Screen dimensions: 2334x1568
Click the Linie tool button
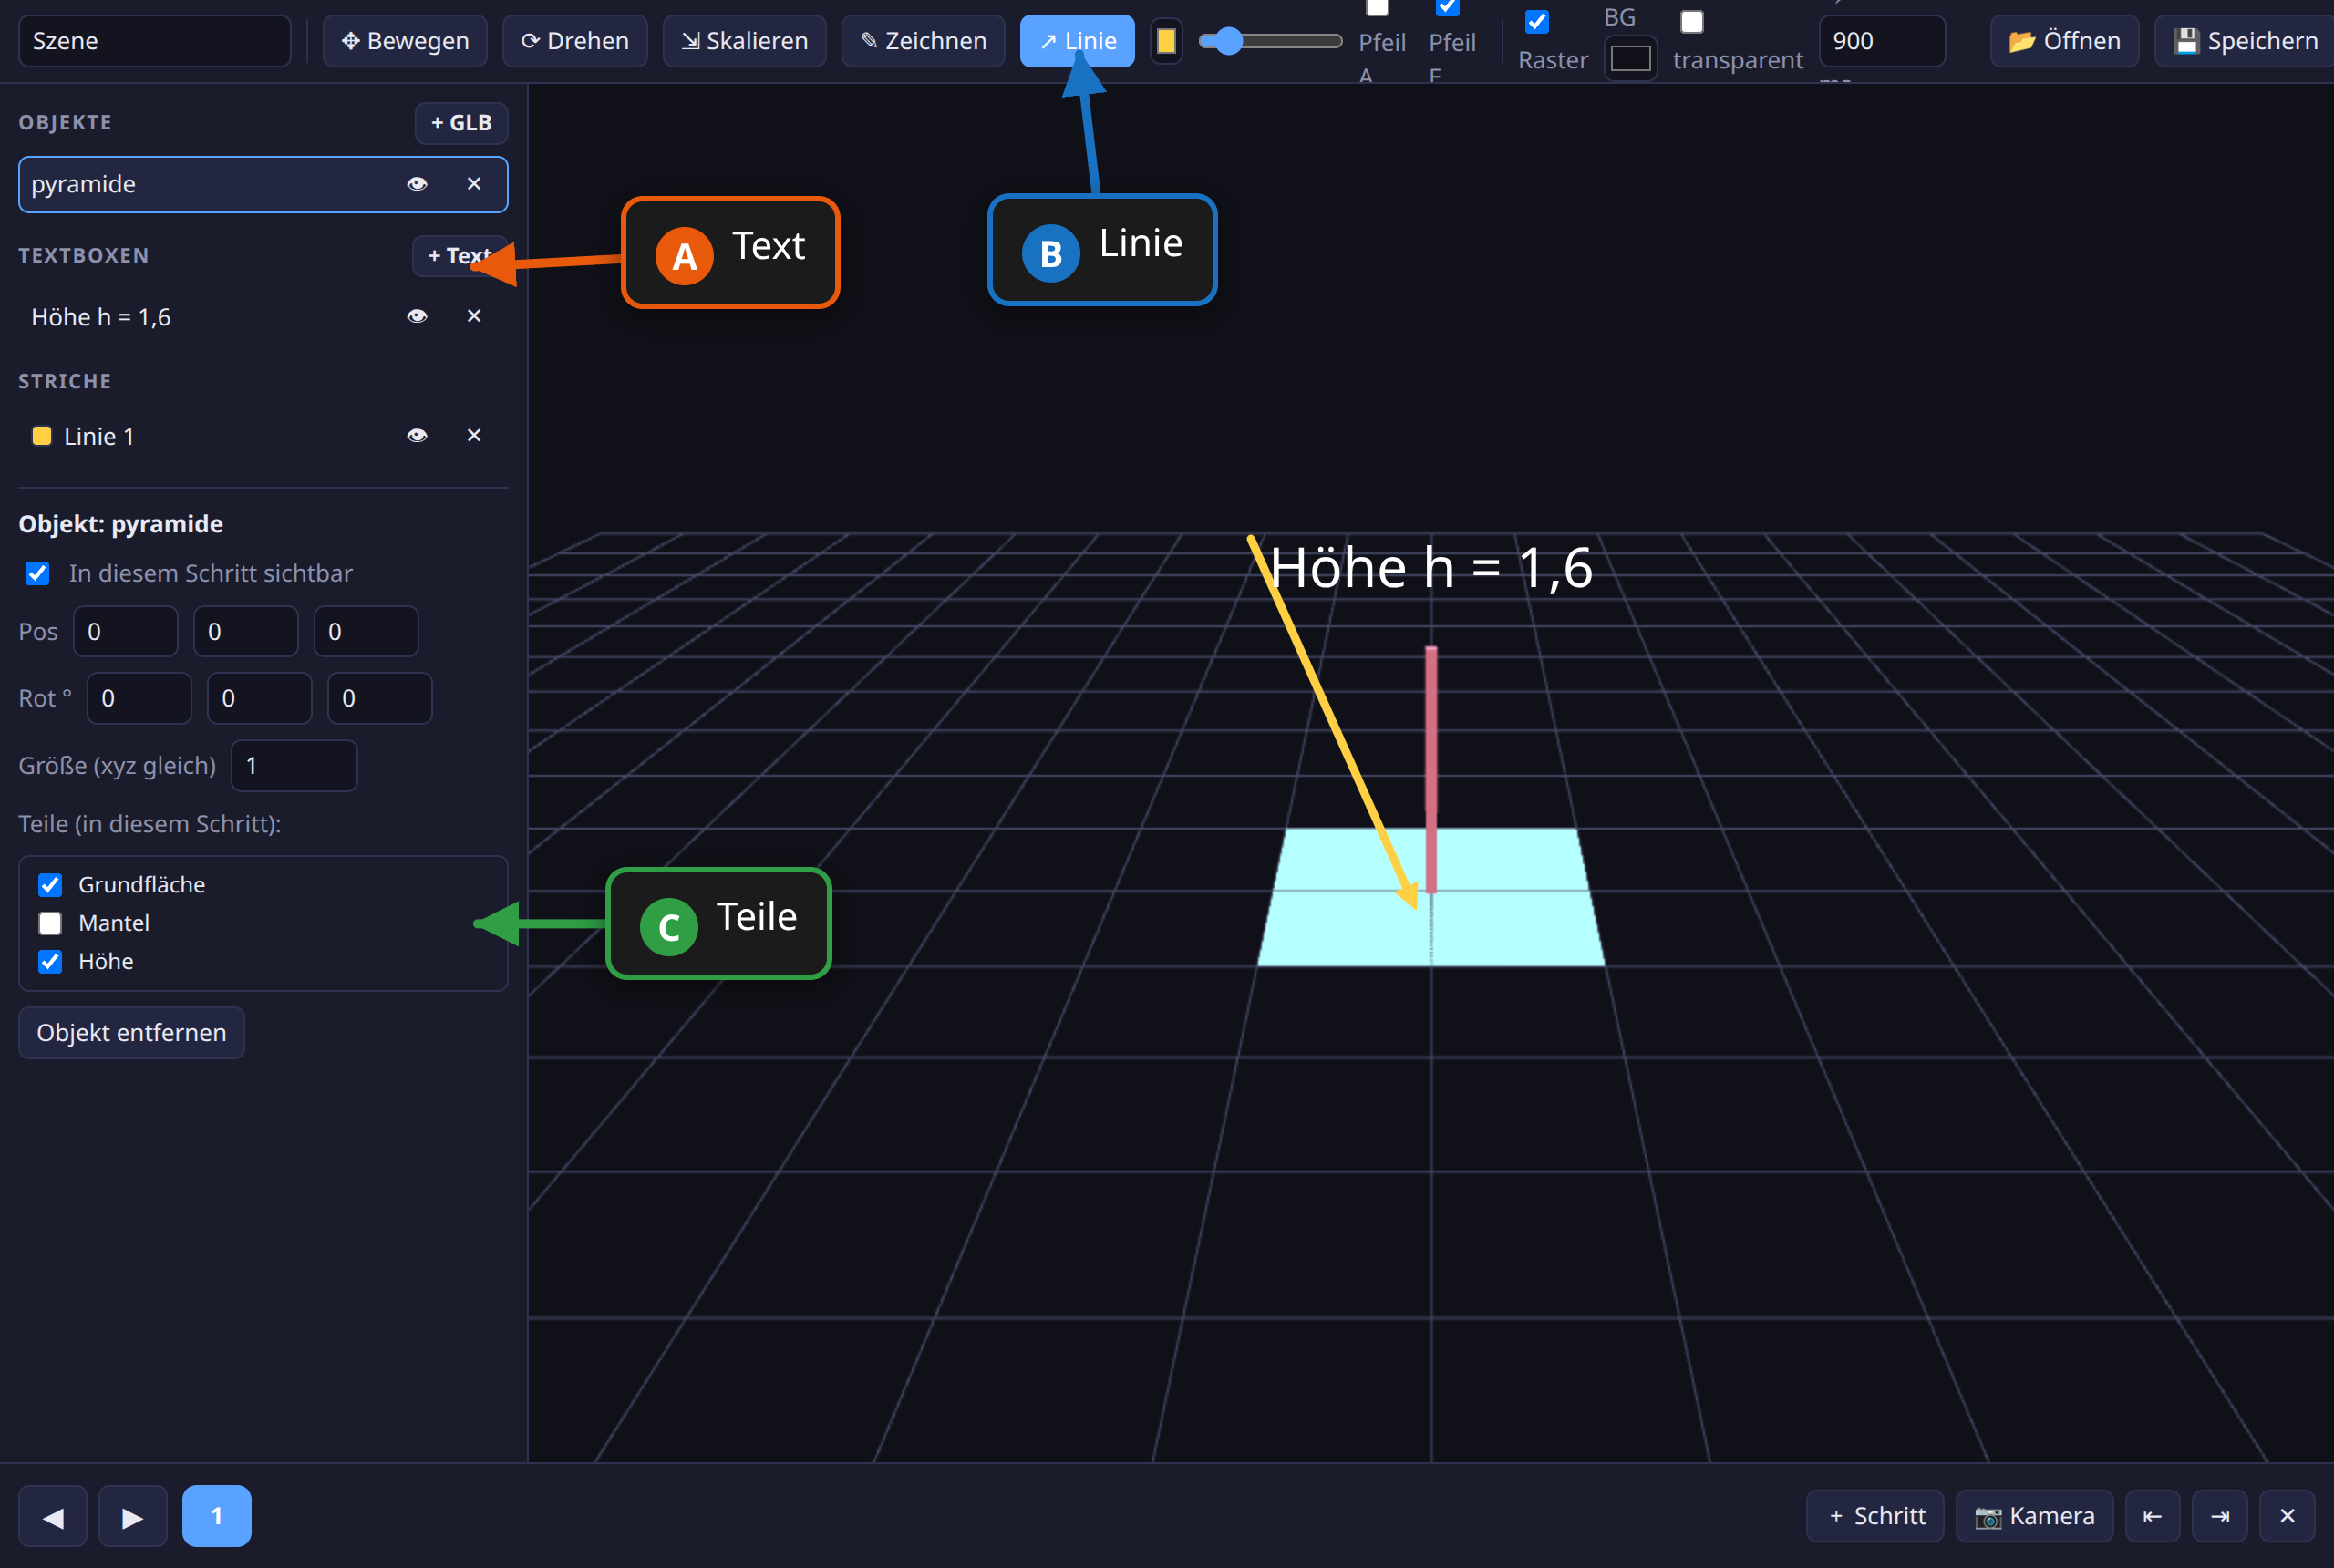click(1077, 41)
